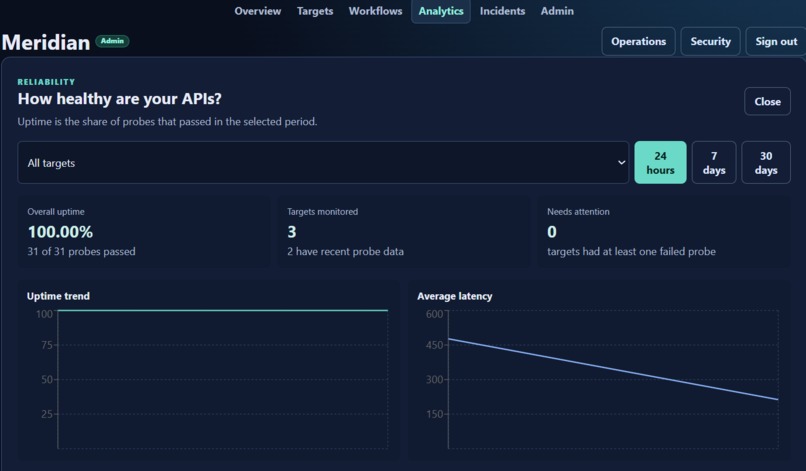The height and width of the screenshot is (471, 806).
Task: Switch to the Workflows tab
Action: click(375, 11)
